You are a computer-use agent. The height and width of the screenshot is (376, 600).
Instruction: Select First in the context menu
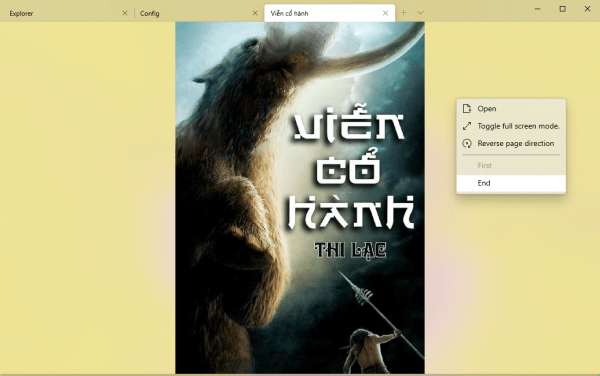click(x=511, y=166)
